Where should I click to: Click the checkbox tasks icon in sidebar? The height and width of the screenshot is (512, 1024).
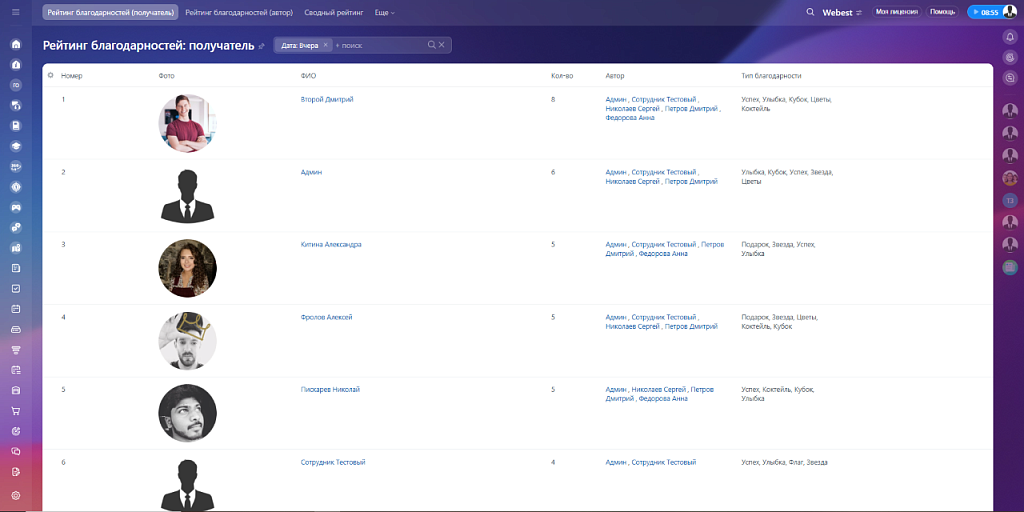click(15, 288)
